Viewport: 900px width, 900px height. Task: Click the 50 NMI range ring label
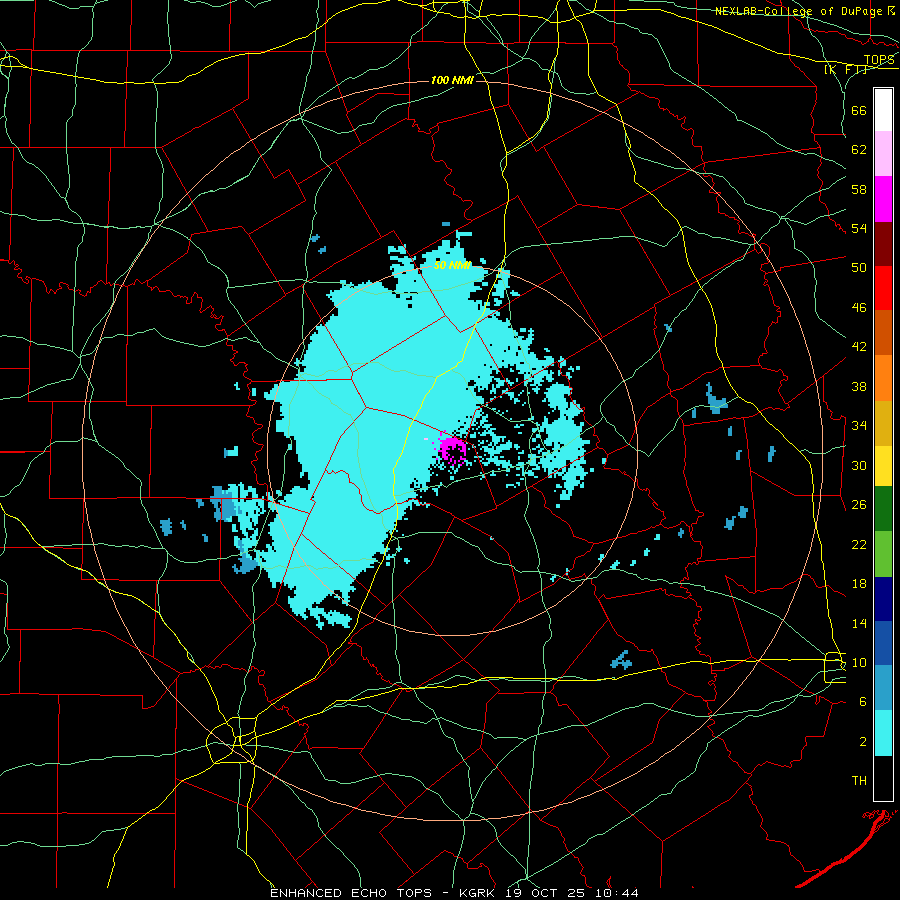pyautogui.click(x=452, y=265)
